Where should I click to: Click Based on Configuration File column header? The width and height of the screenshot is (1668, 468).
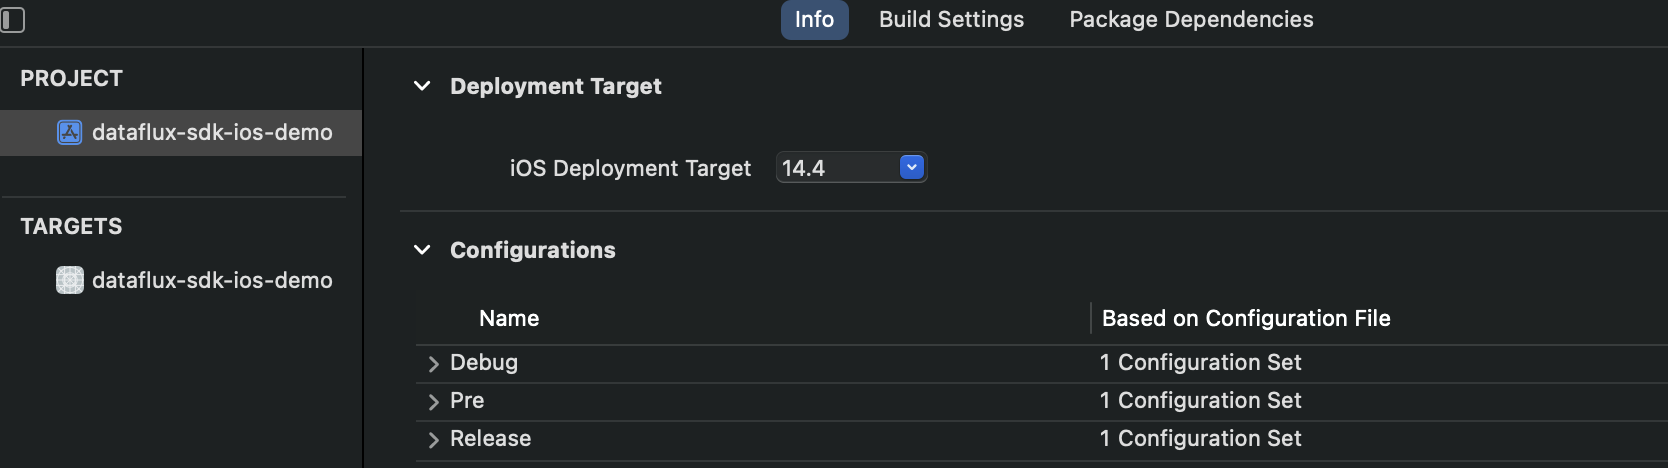tap(1246, 318)
